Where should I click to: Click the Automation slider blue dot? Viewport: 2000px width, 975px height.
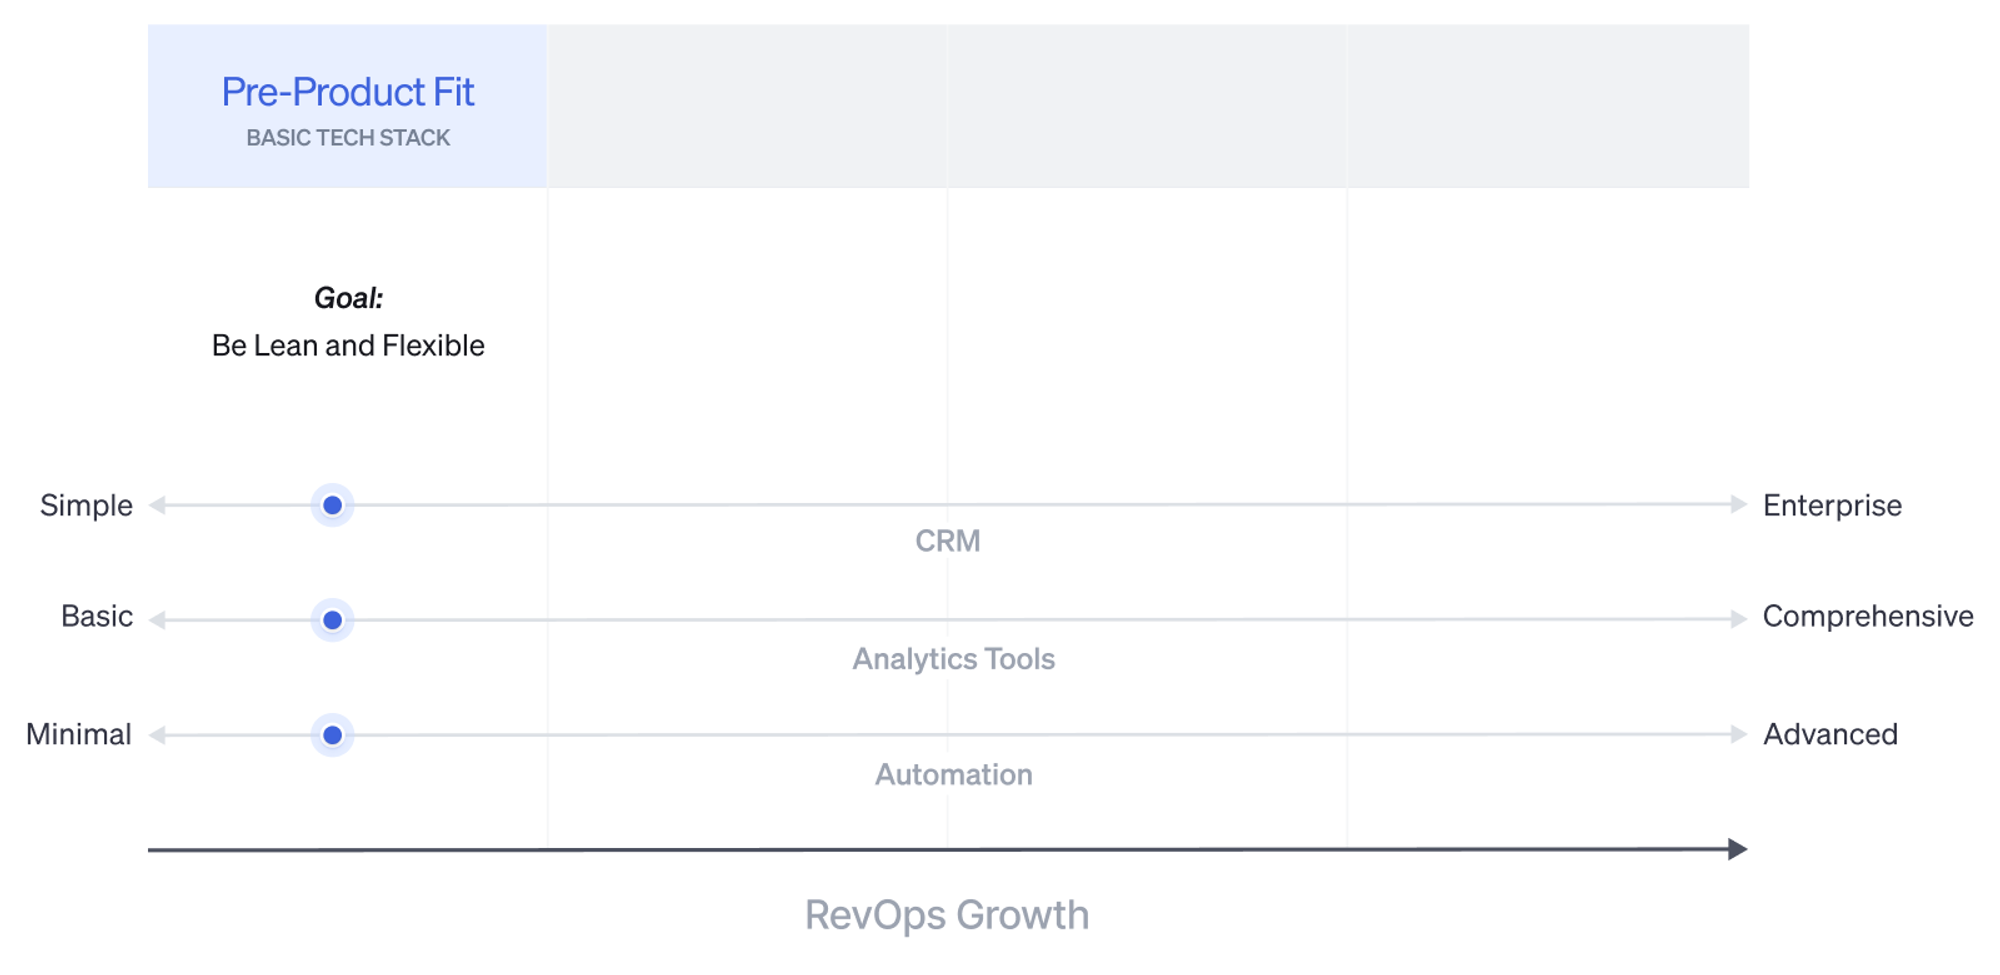click(333, 735)
